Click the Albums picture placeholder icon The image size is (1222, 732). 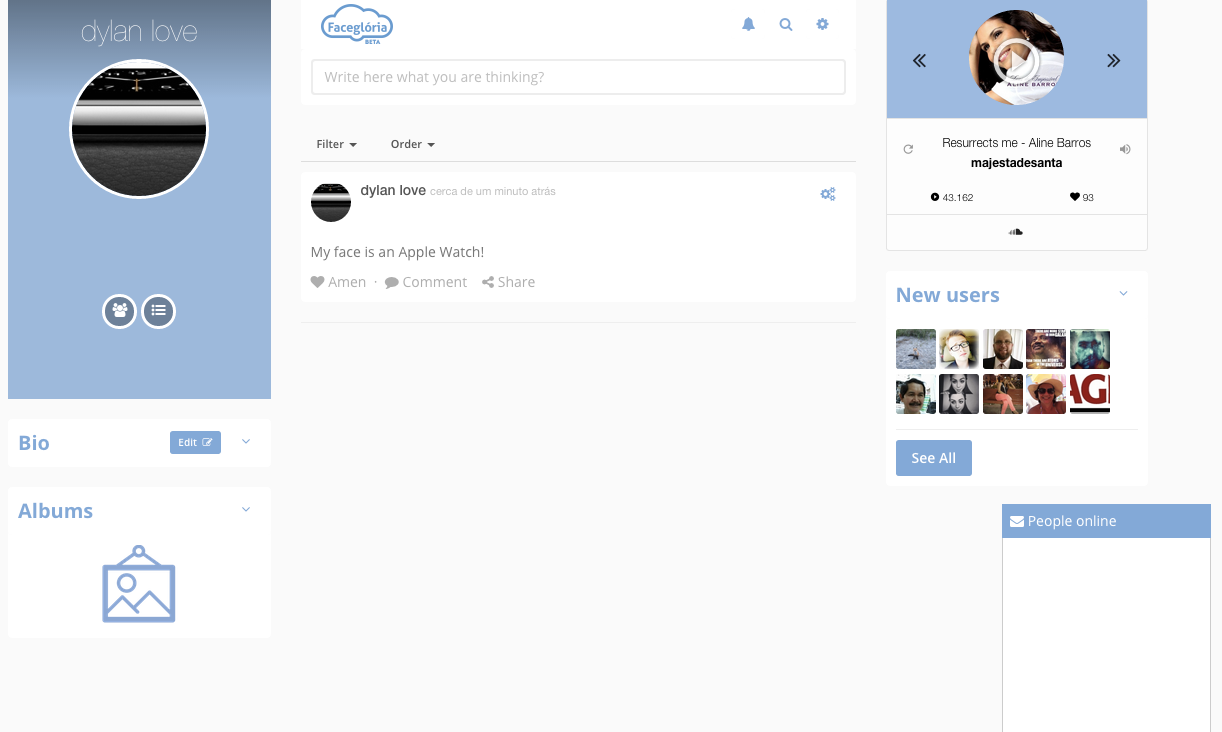coord(139,584)
